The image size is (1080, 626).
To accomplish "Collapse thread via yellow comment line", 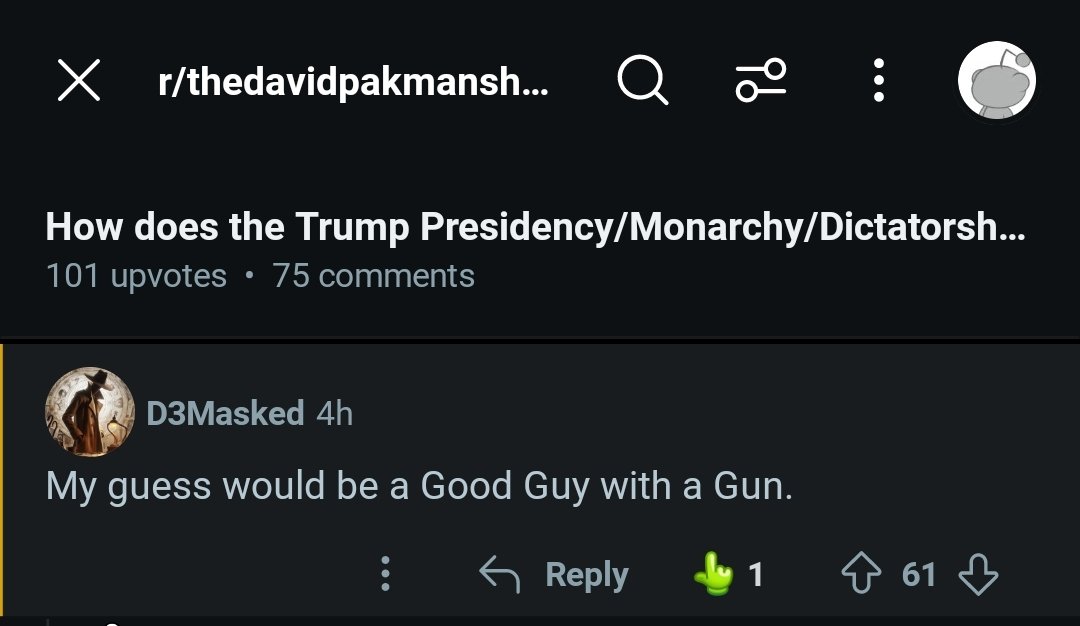I will click(x=3, y=480).
